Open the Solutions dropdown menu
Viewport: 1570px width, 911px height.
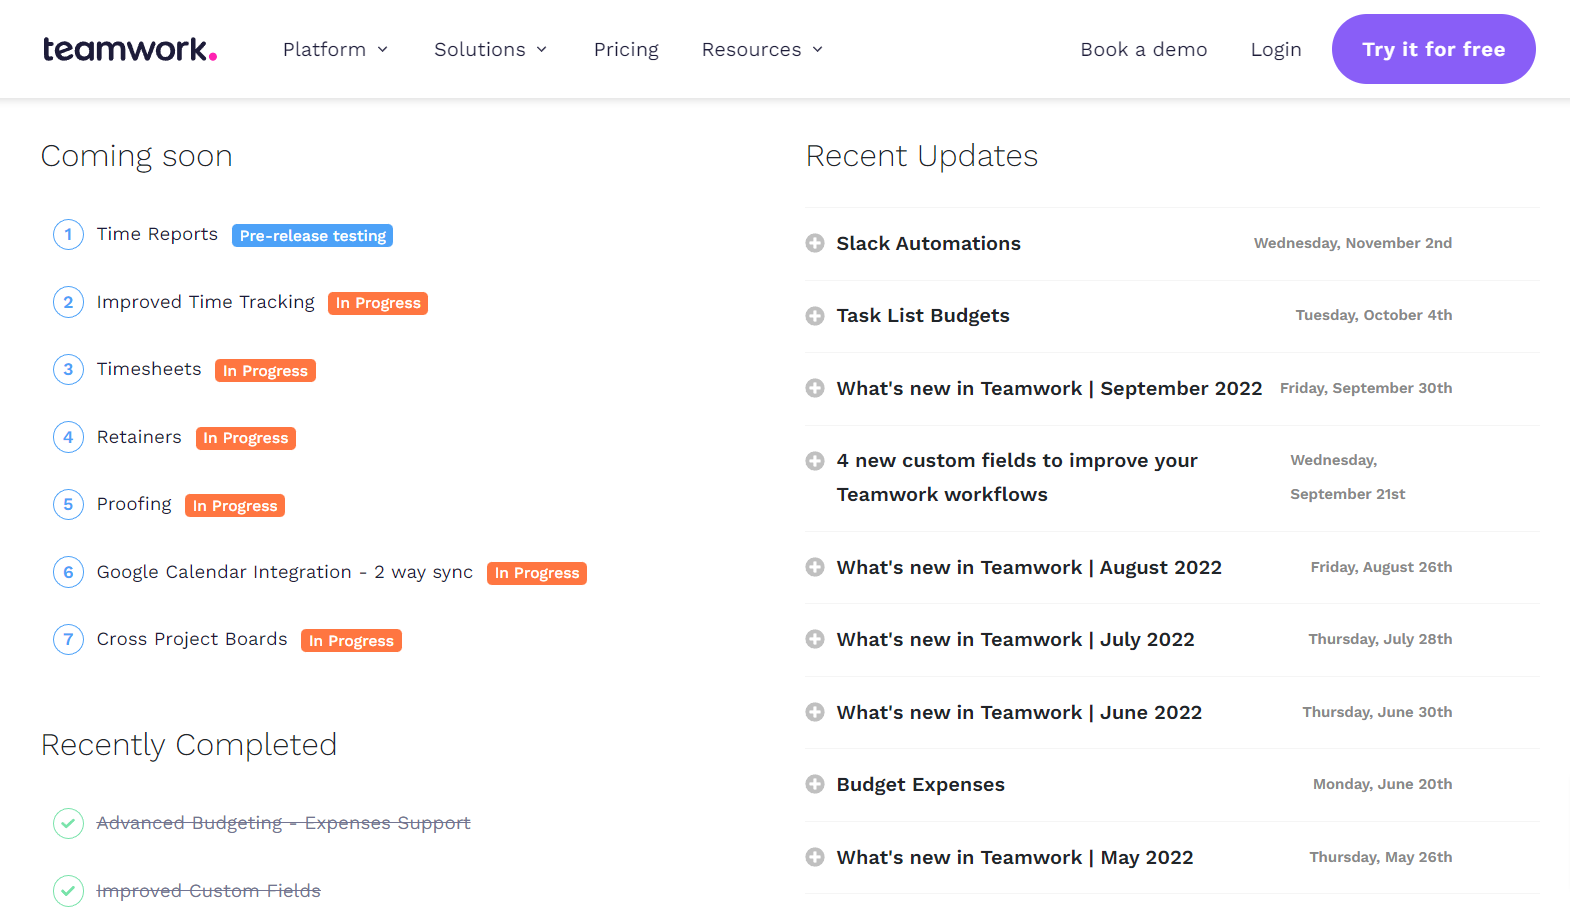click(490, 49)
